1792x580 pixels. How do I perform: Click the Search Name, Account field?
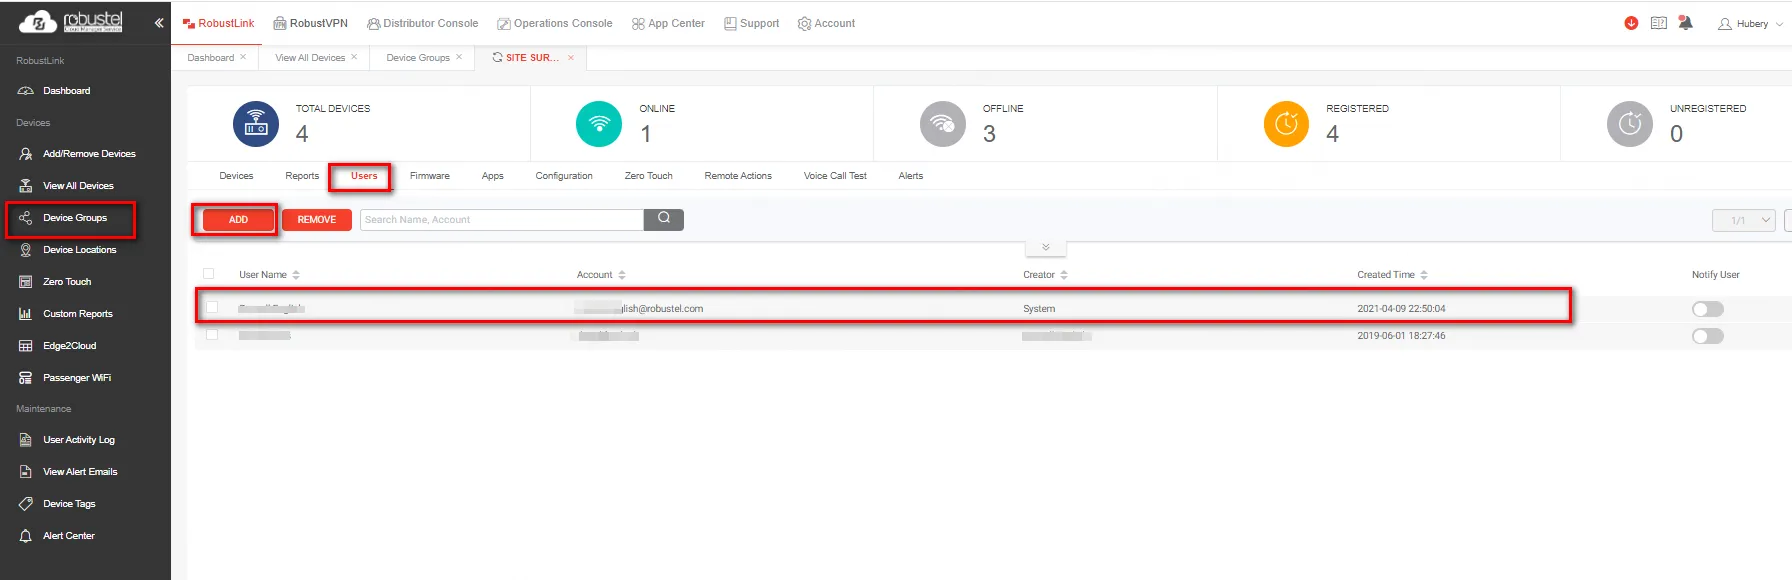[x=501, y=220]
